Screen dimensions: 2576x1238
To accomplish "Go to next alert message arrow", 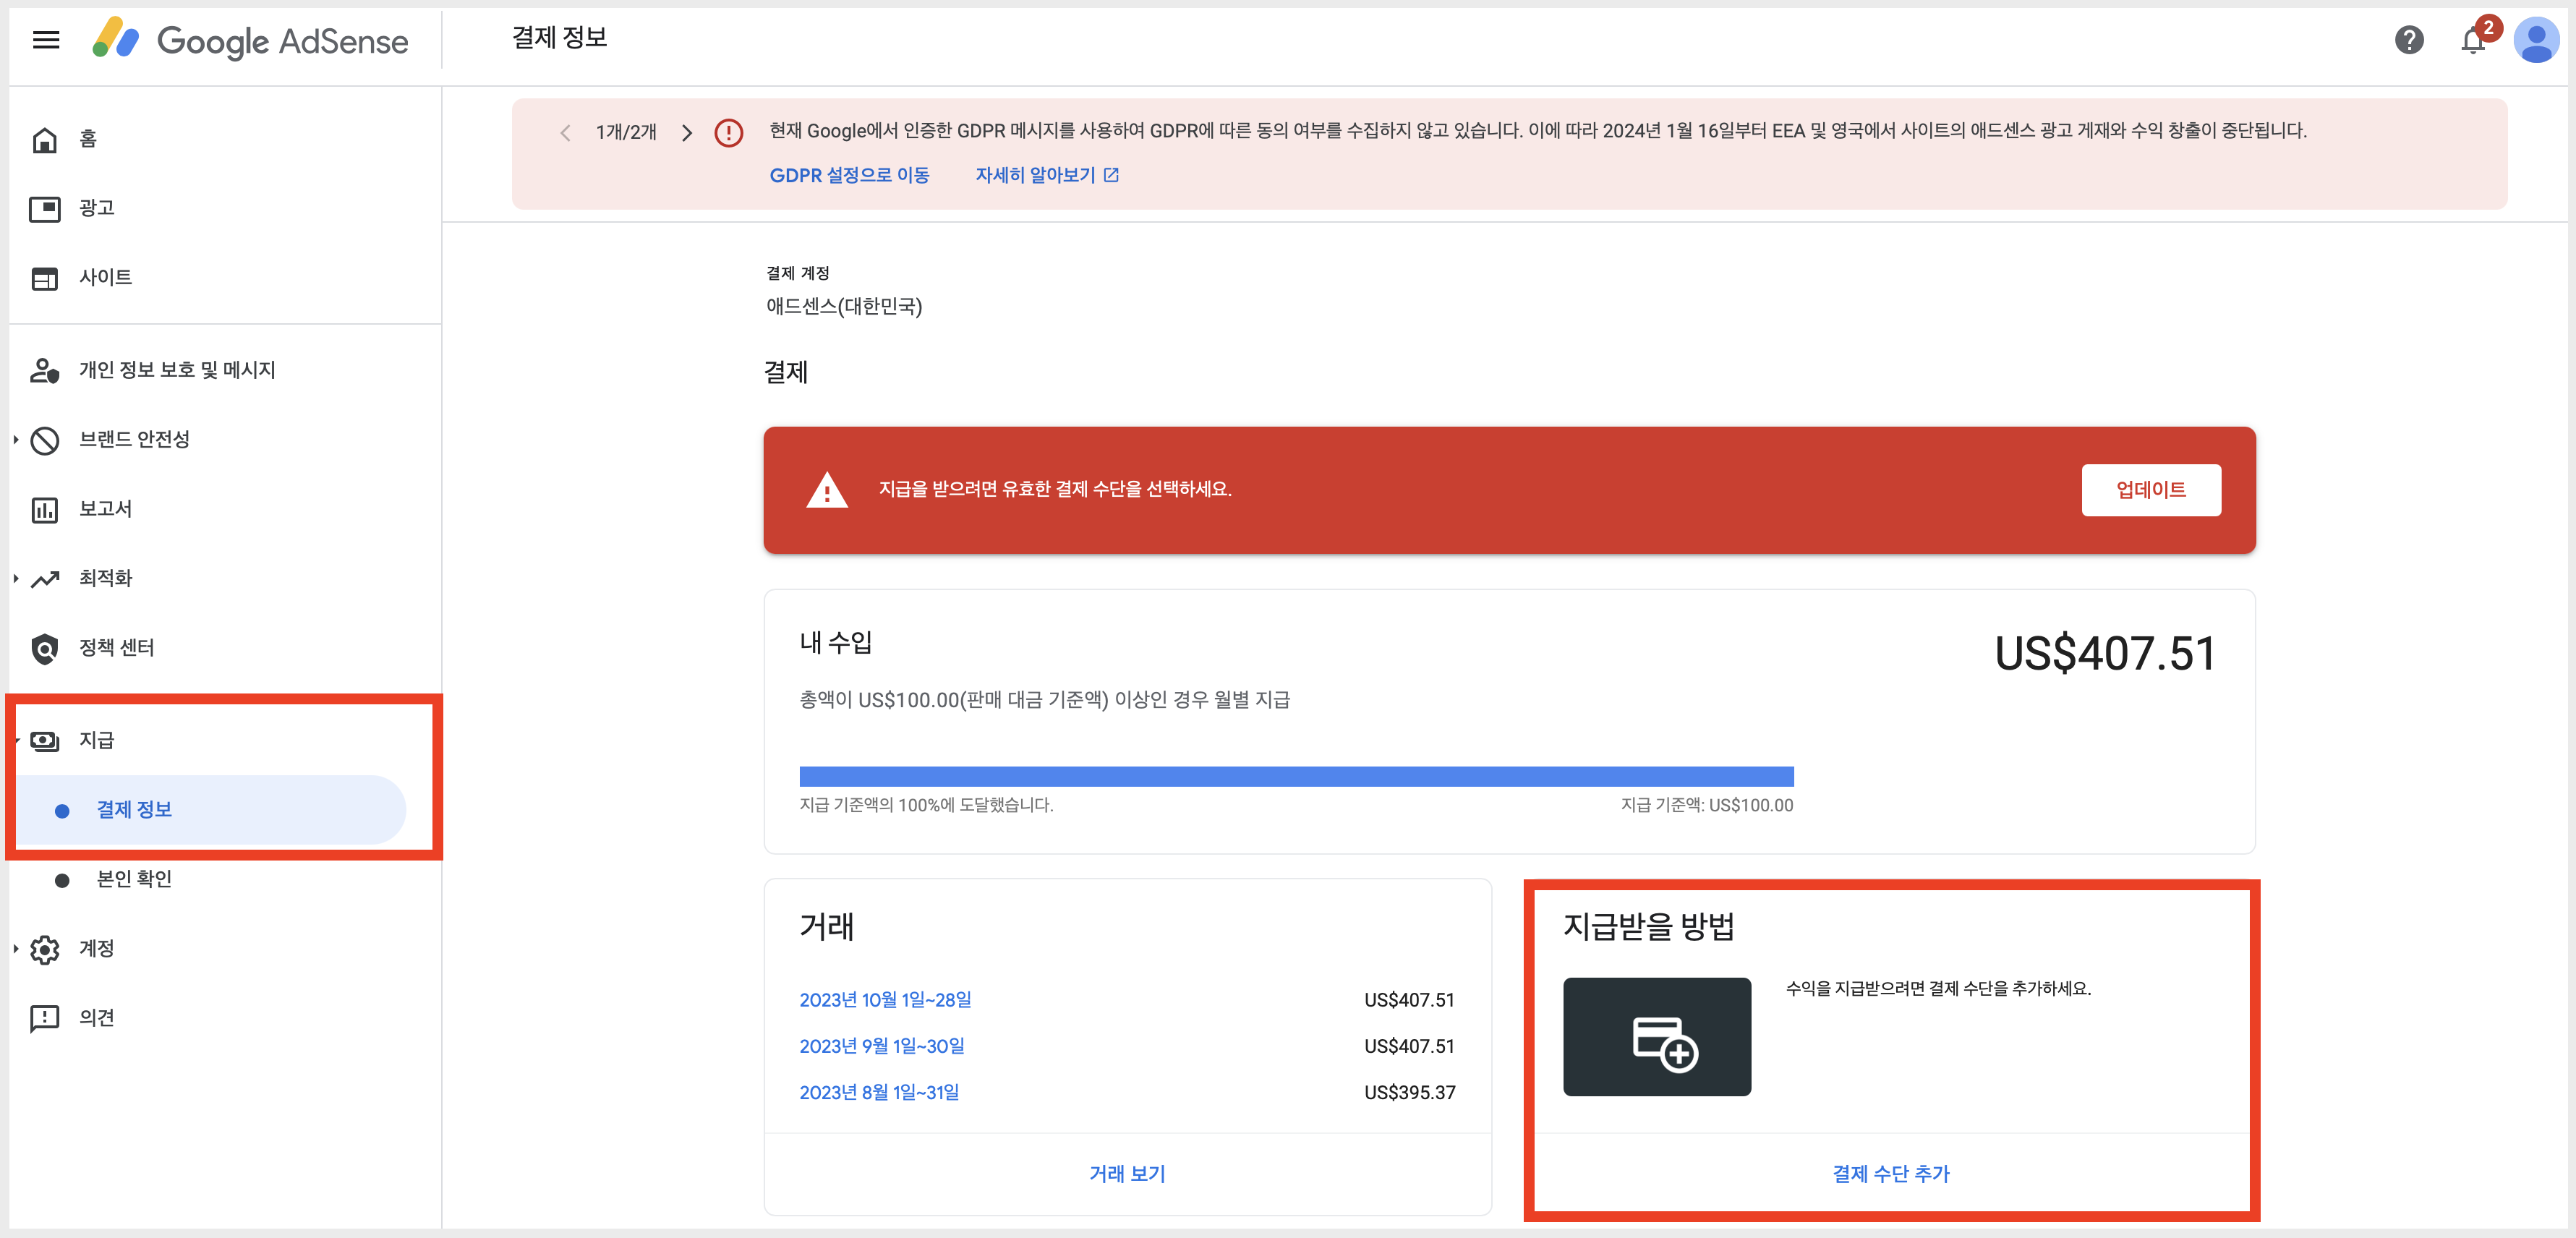I will [x=686, y=133].
